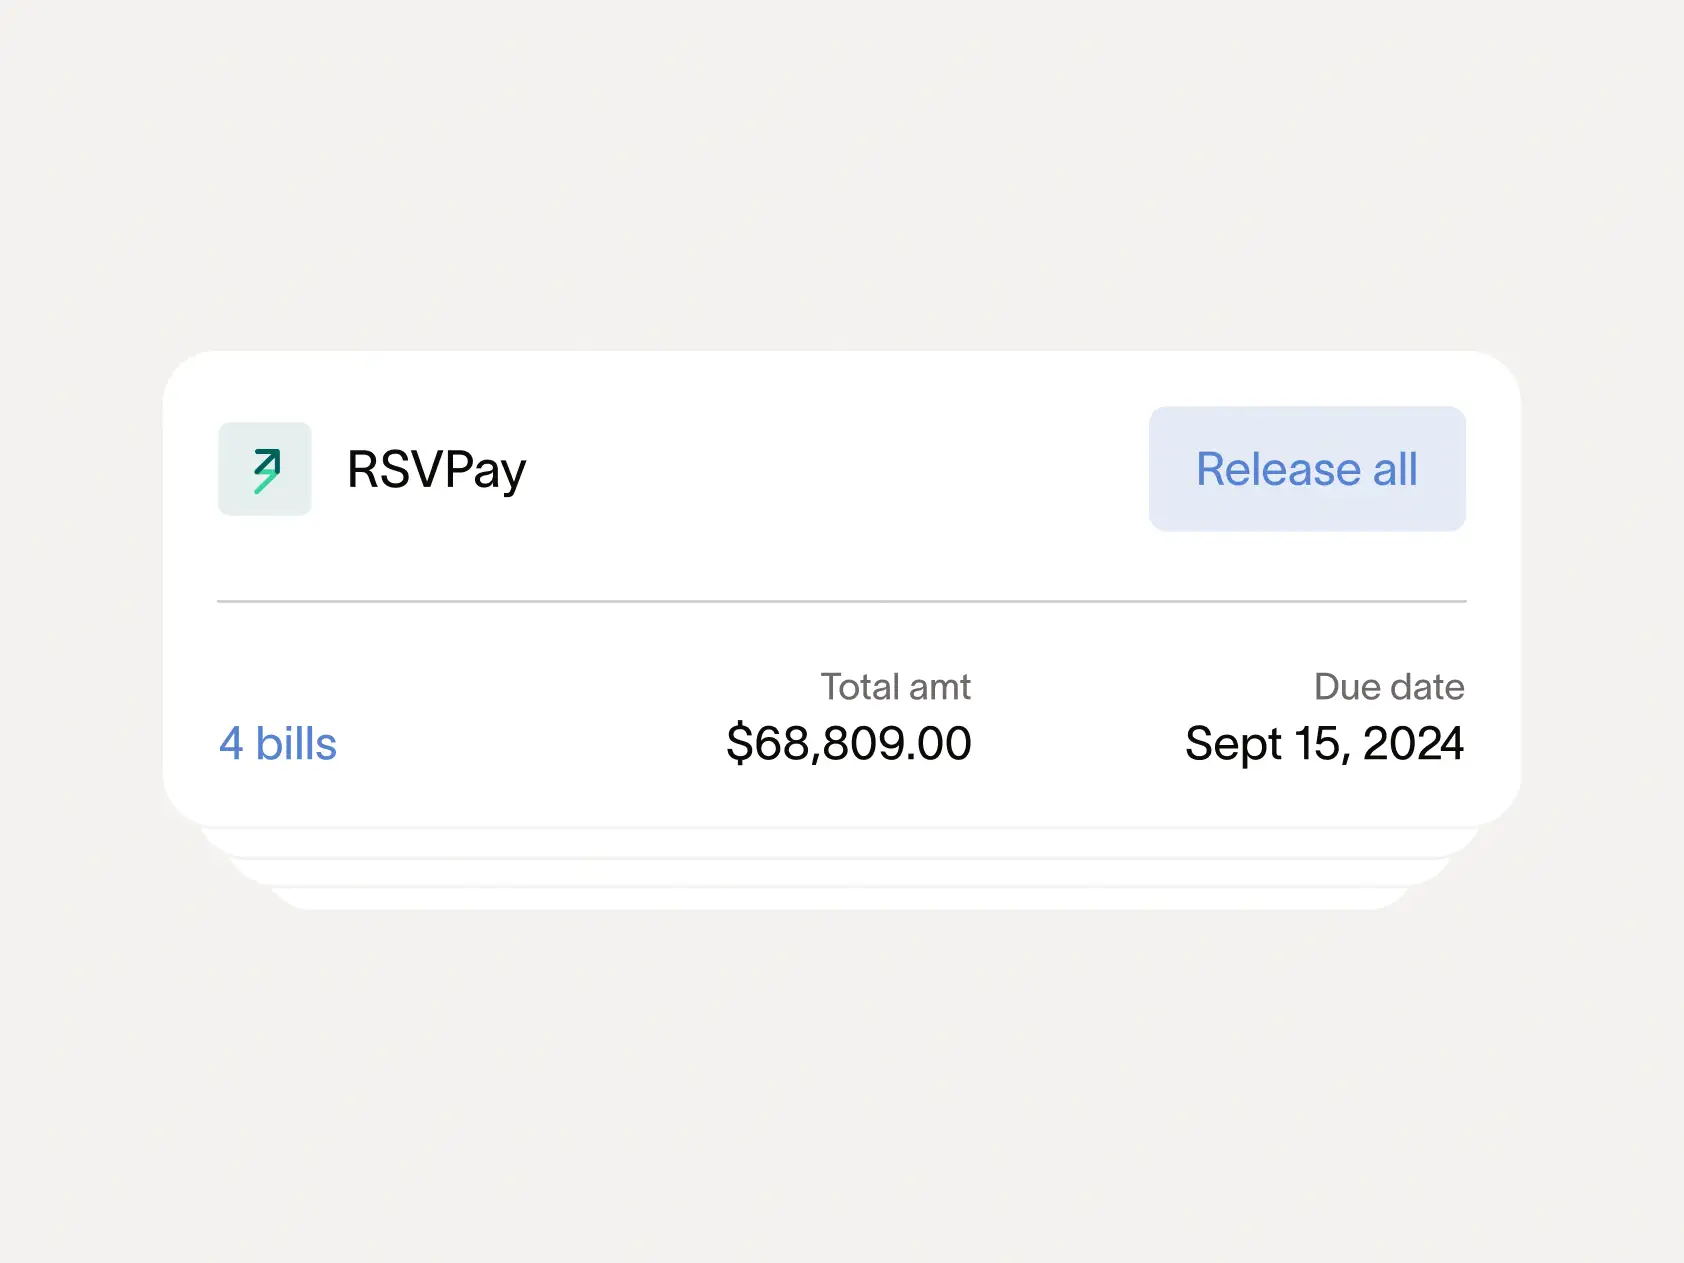
Task: Click the Sept 15, 2024 due date
Action: click(1323, 743)
